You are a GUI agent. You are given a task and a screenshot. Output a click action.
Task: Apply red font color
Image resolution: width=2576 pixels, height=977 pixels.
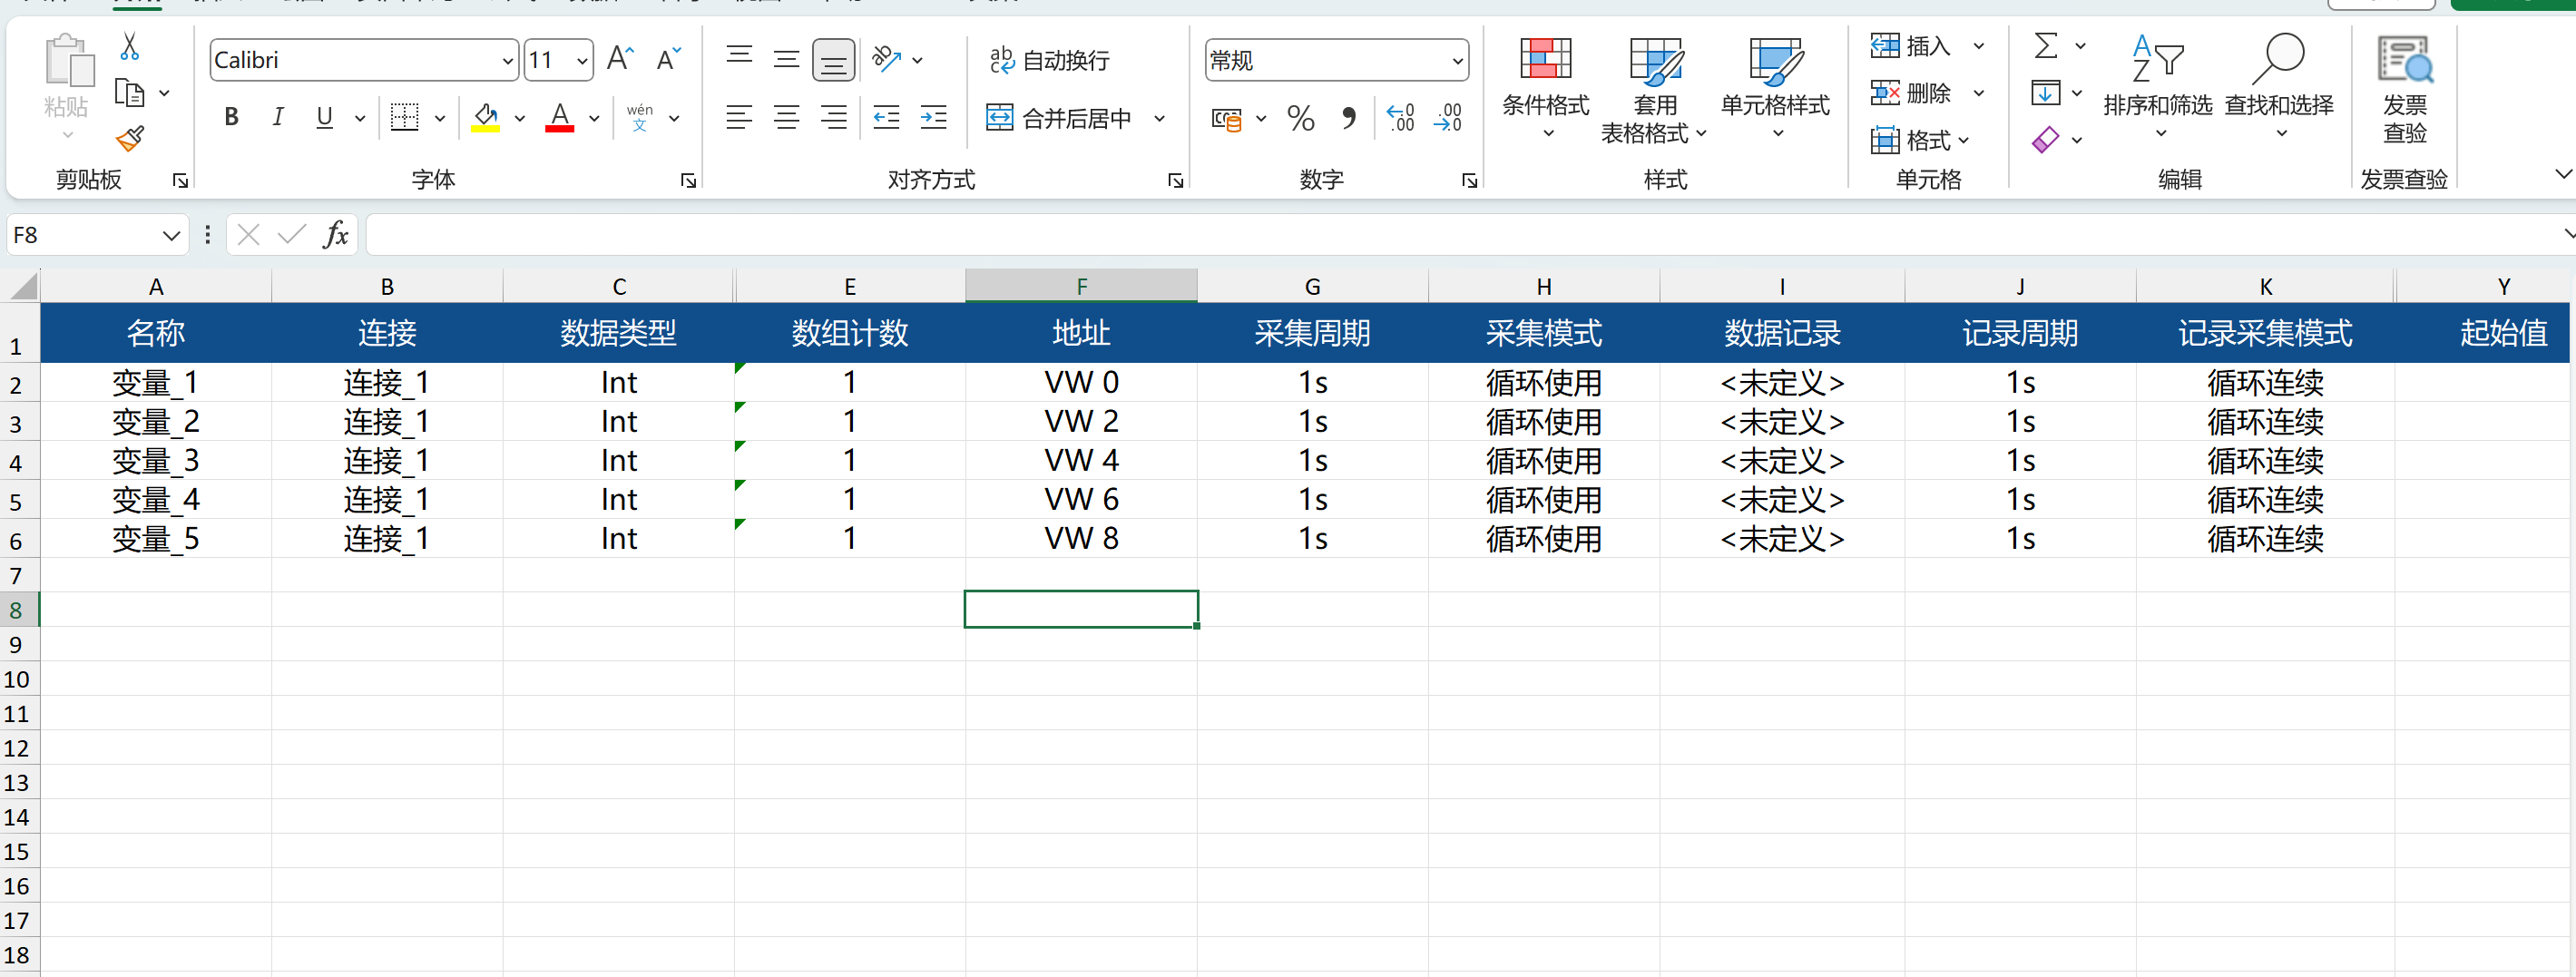pos(560,117)
